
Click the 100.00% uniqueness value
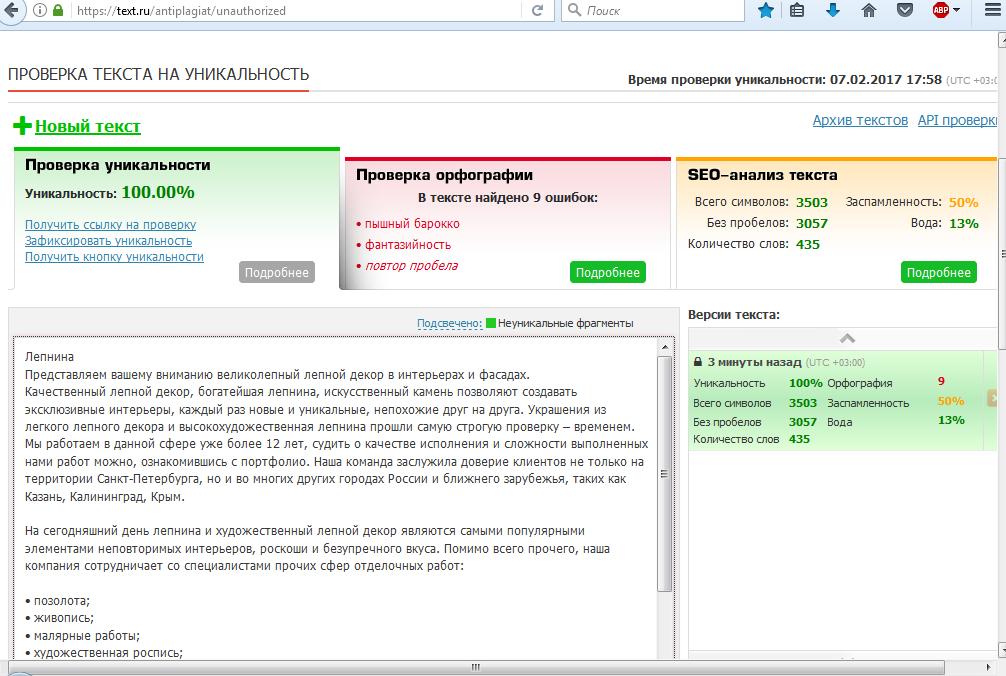[158, 192]
